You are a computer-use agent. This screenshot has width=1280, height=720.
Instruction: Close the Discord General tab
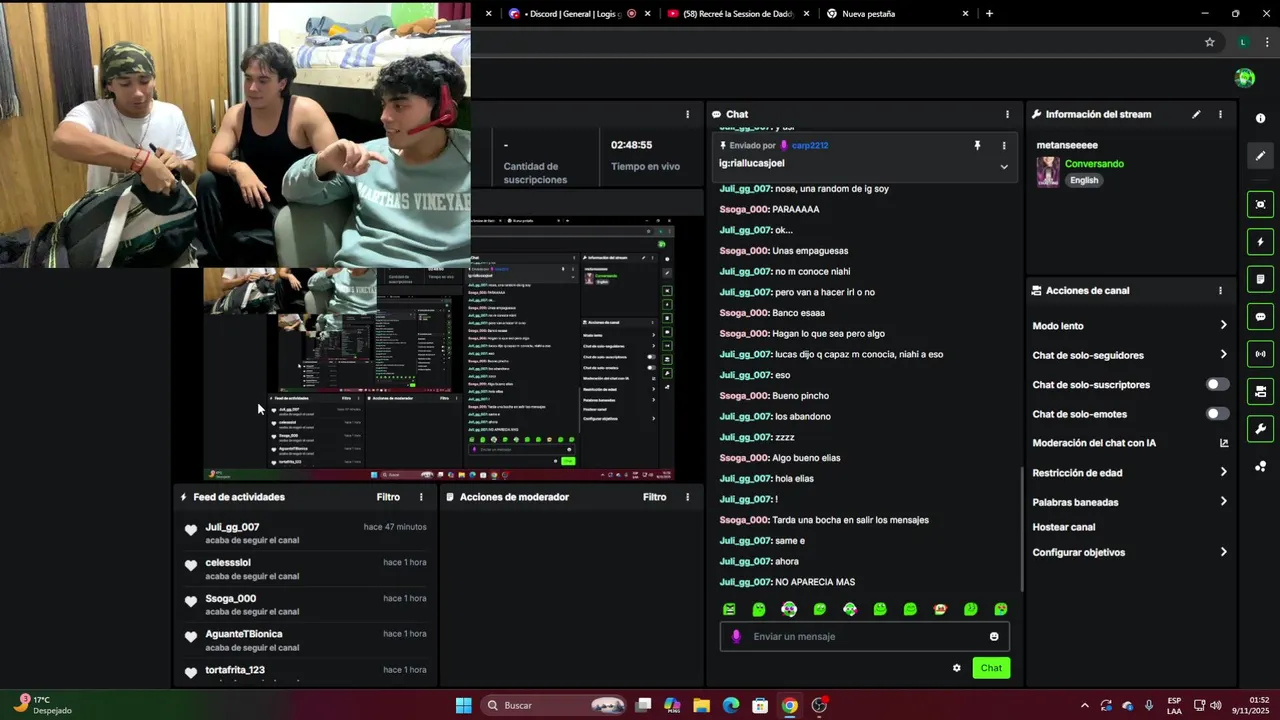[x=648, y=14]
